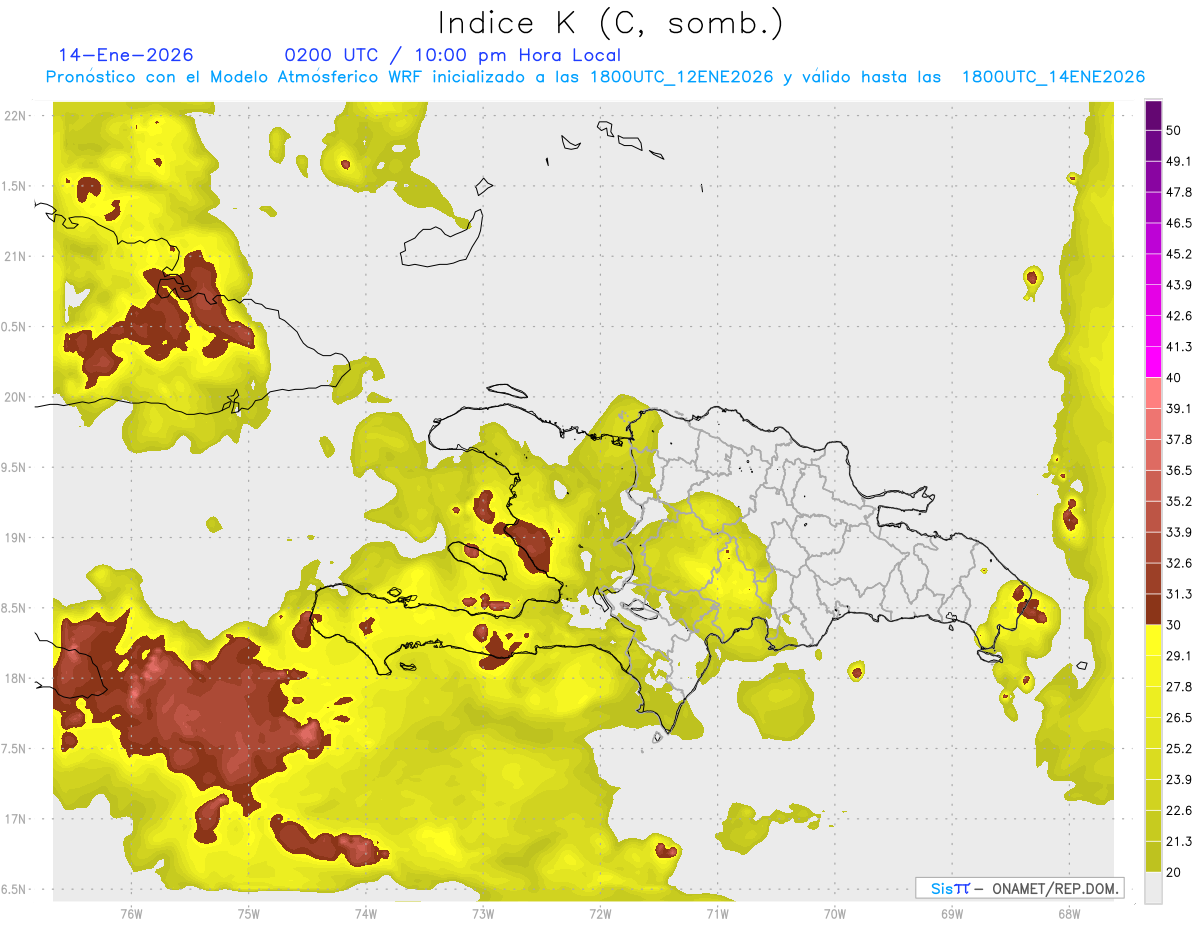
Task: Click the colorbar value "29.1"
Action: [x=1179, y=656]
